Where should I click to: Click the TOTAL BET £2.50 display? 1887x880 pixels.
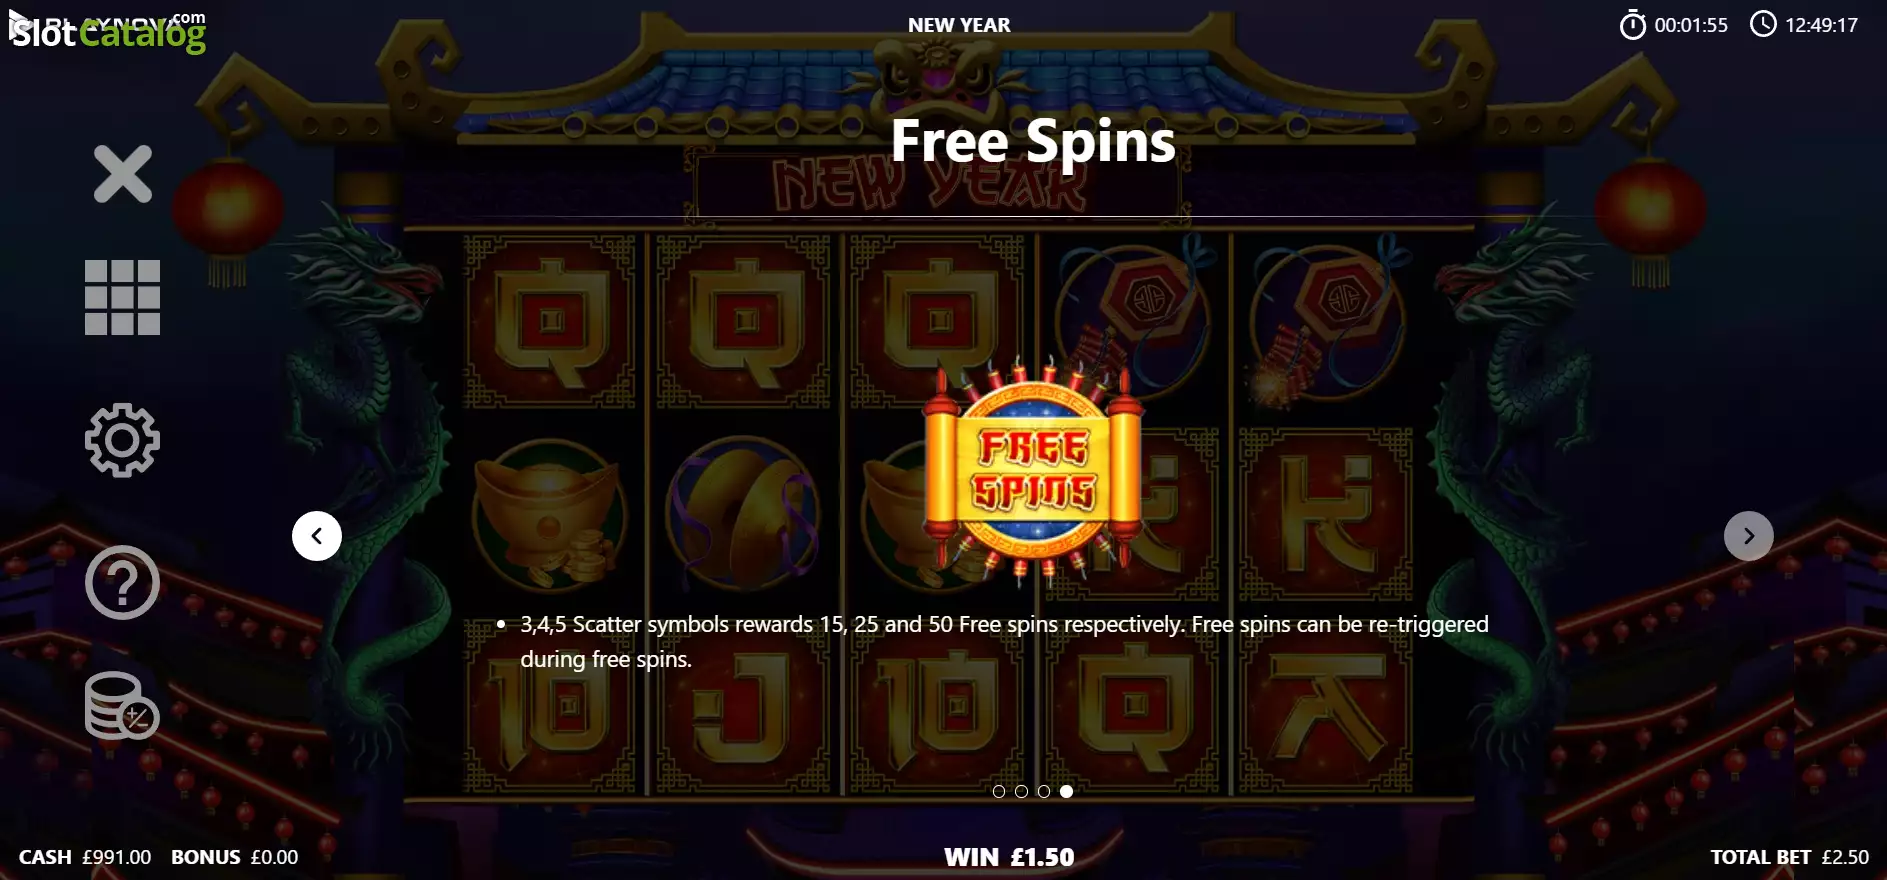pyautogui.click(x=1789, y=857)
